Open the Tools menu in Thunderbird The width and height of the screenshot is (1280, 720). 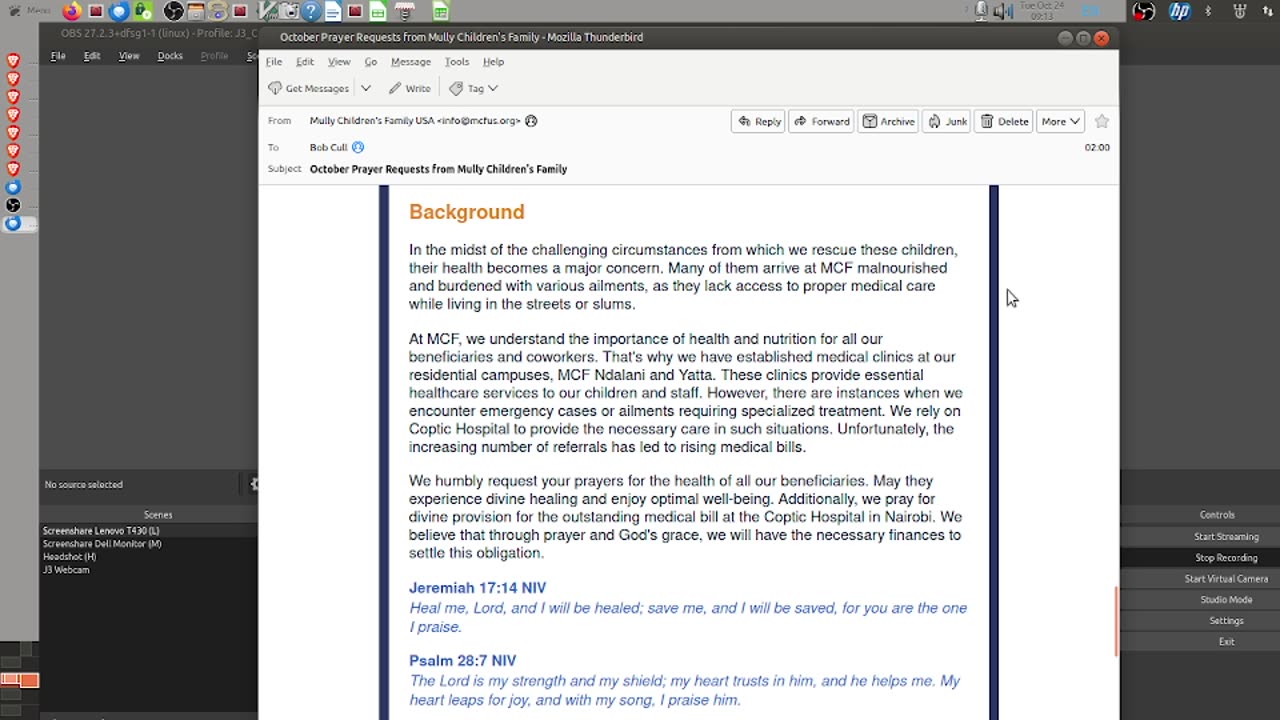(x=457, y=62)
